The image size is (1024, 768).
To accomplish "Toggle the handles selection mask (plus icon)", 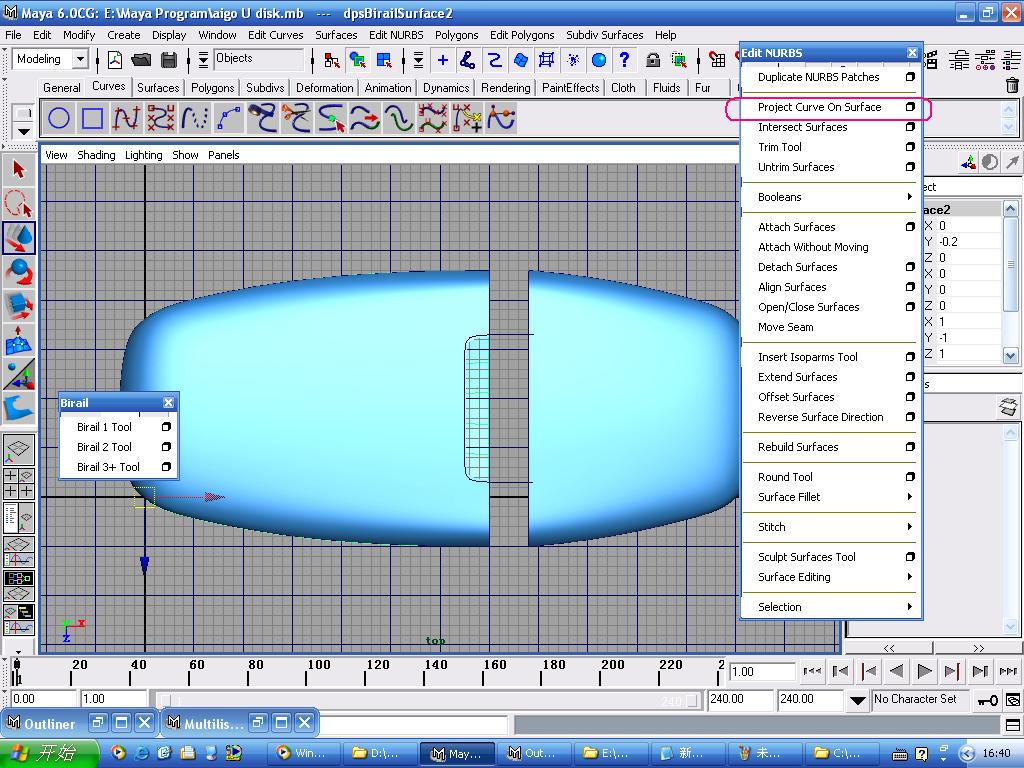I will [443, 61].
